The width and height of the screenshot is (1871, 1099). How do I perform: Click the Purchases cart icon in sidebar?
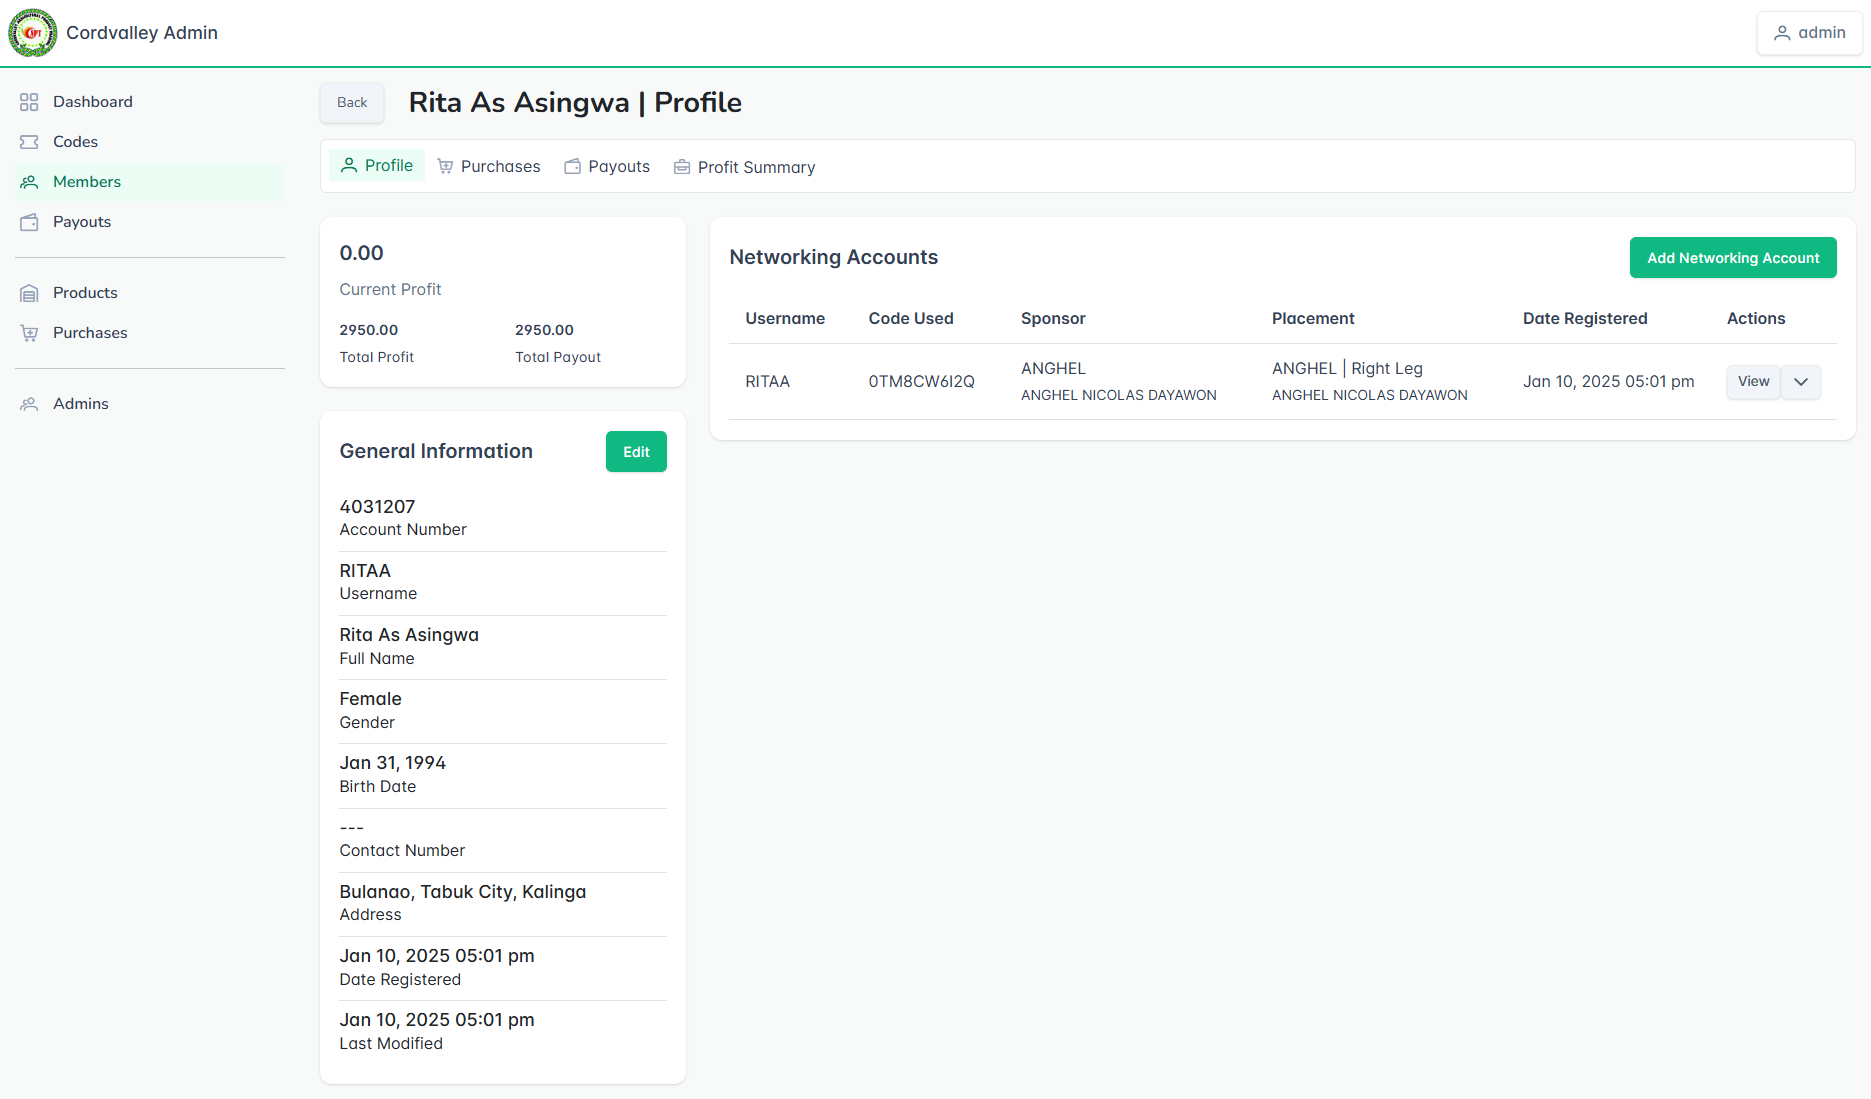coord(28,332)
